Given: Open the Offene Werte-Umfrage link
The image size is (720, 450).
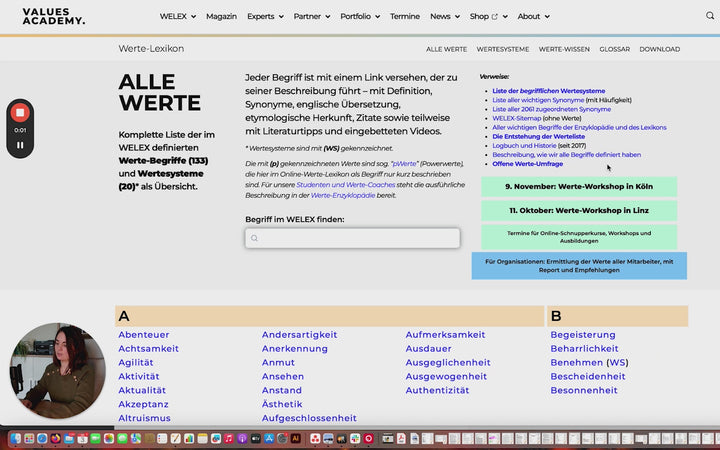Looking at the screenshot, I should [x=527, y=164].
